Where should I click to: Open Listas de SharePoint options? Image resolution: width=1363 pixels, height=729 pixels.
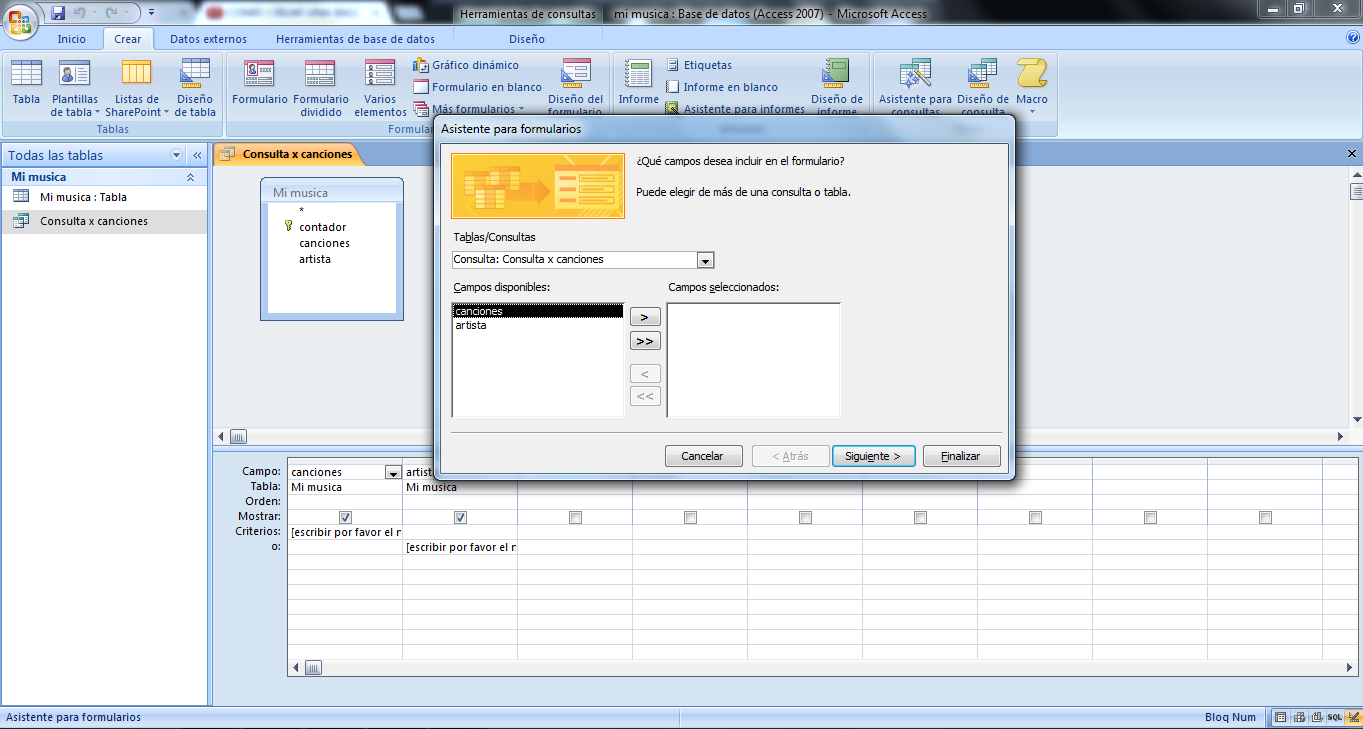(136, 87)
